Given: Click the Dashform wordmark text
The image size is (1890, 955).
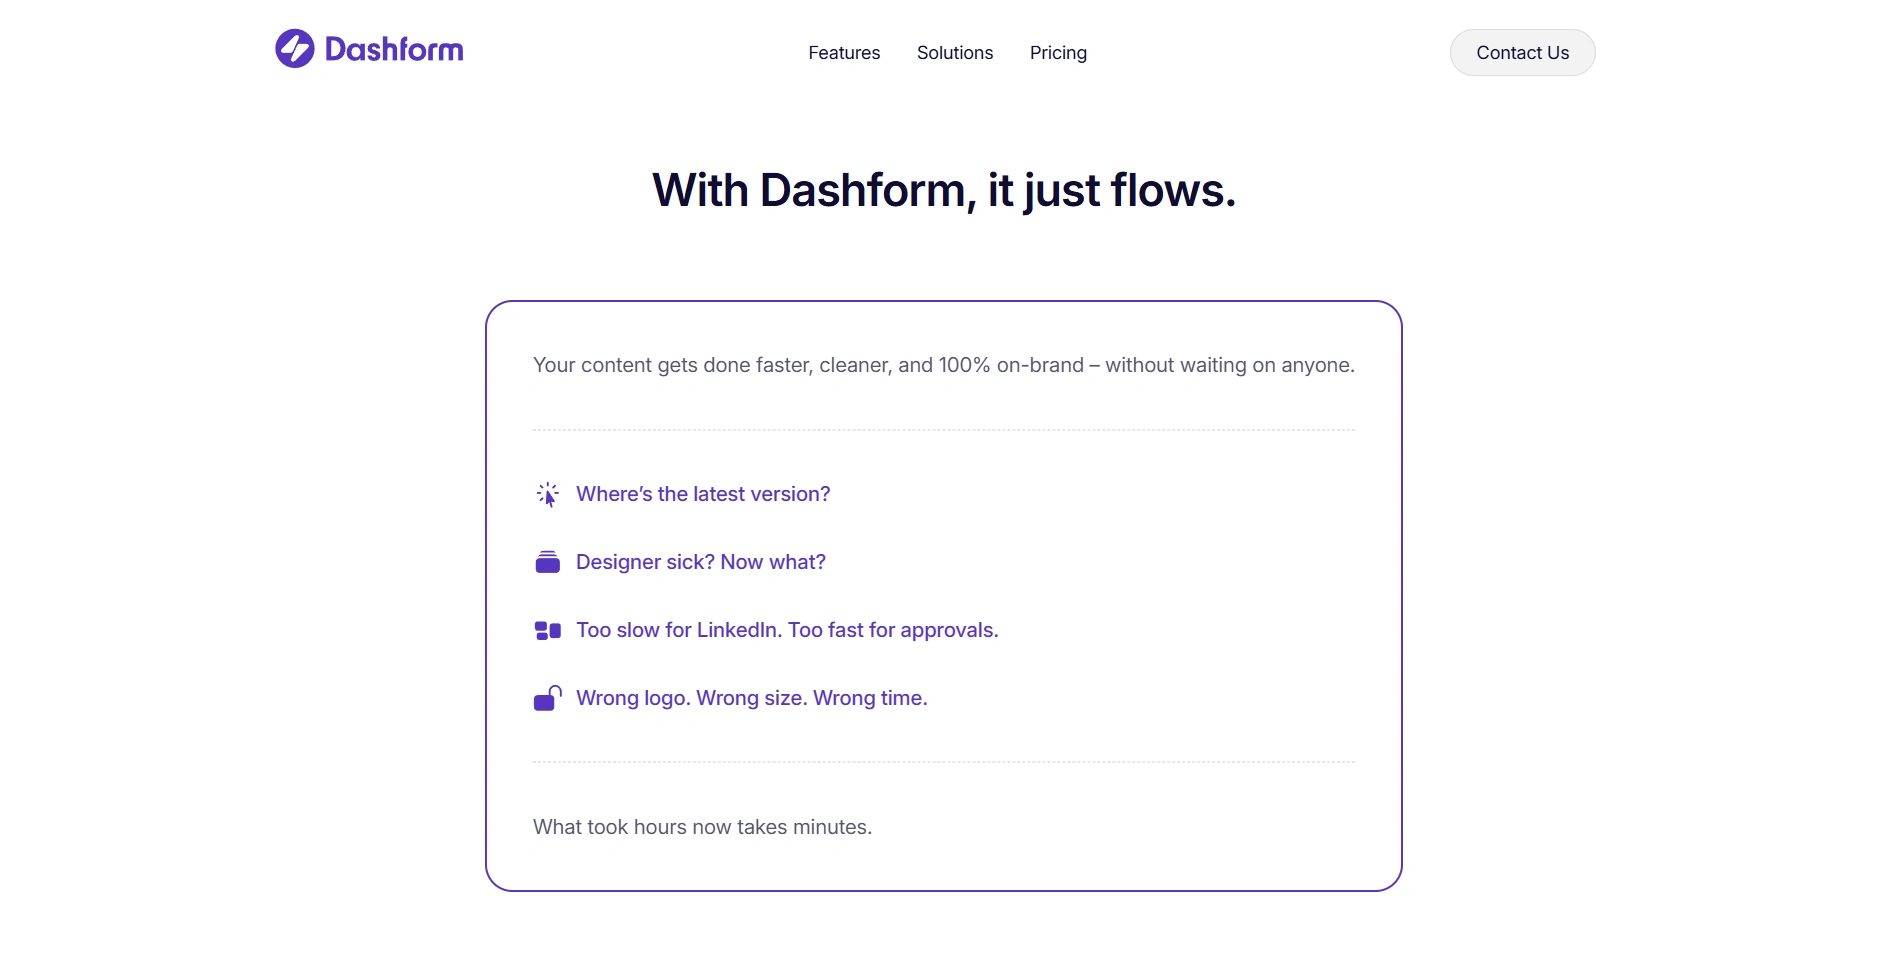Looking at the screenshot, I should click(394, 50).
